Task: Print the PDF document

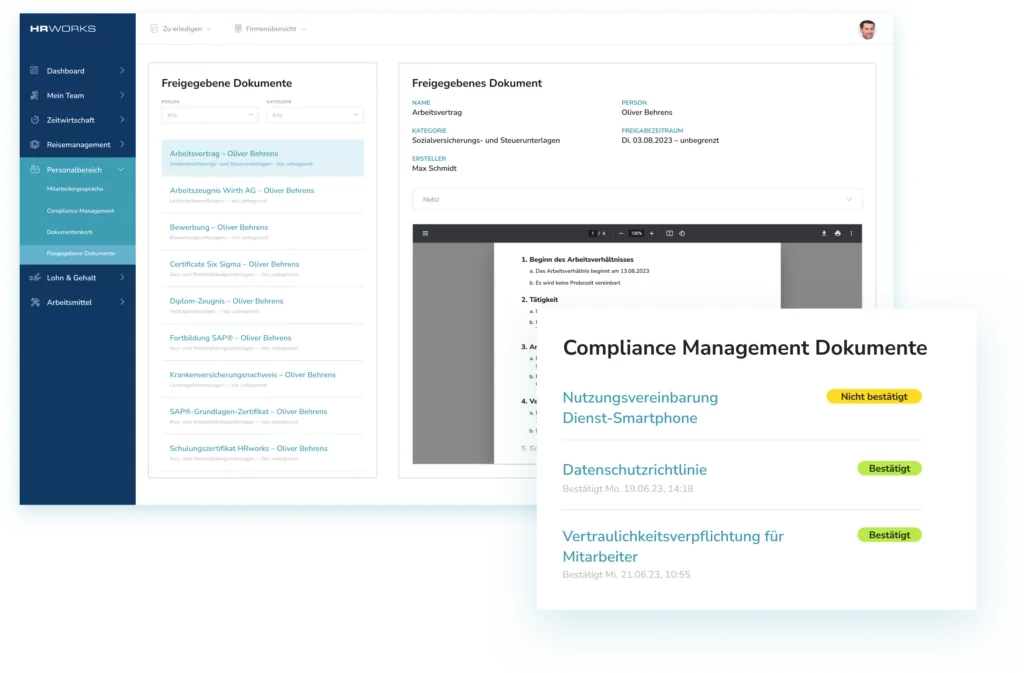Action: coord(837,233)
